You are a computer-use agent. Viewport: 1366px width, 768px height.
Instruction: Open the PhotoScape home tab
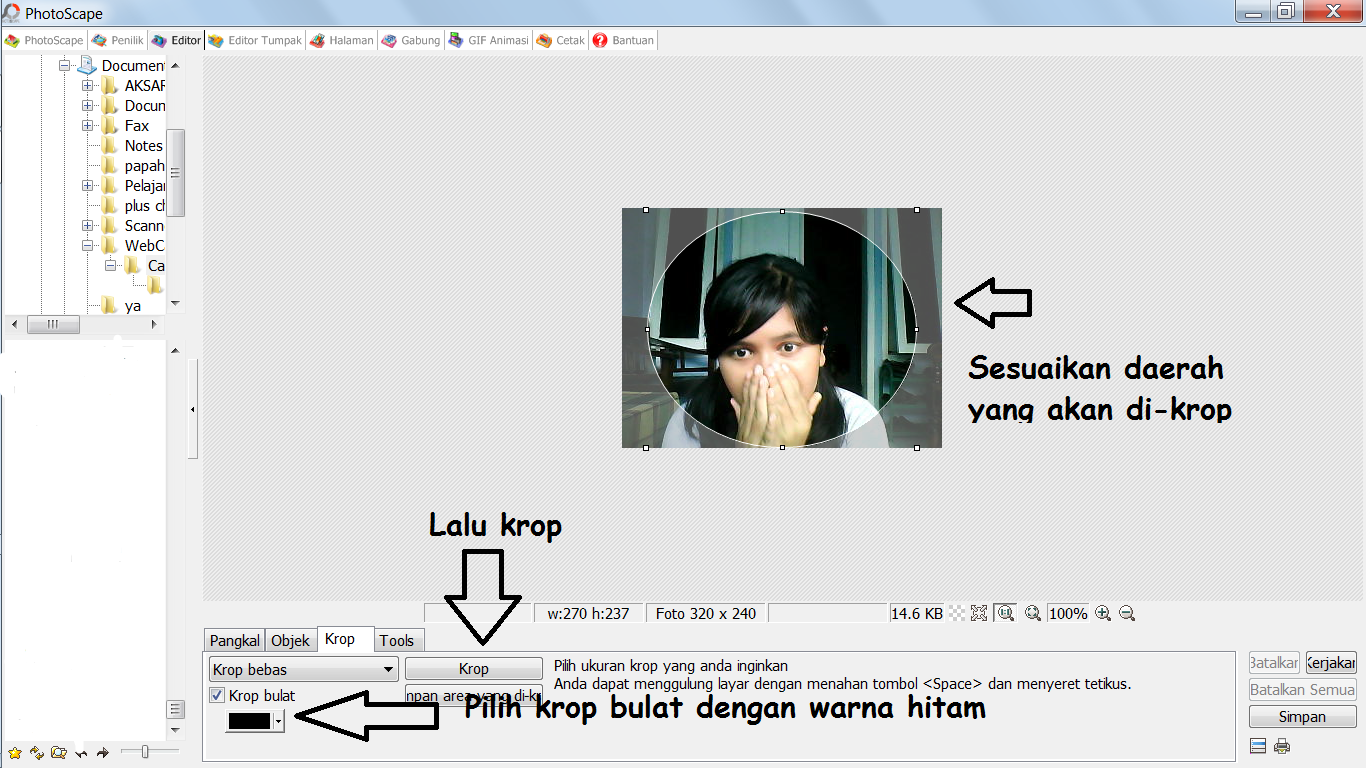point(44,41)
